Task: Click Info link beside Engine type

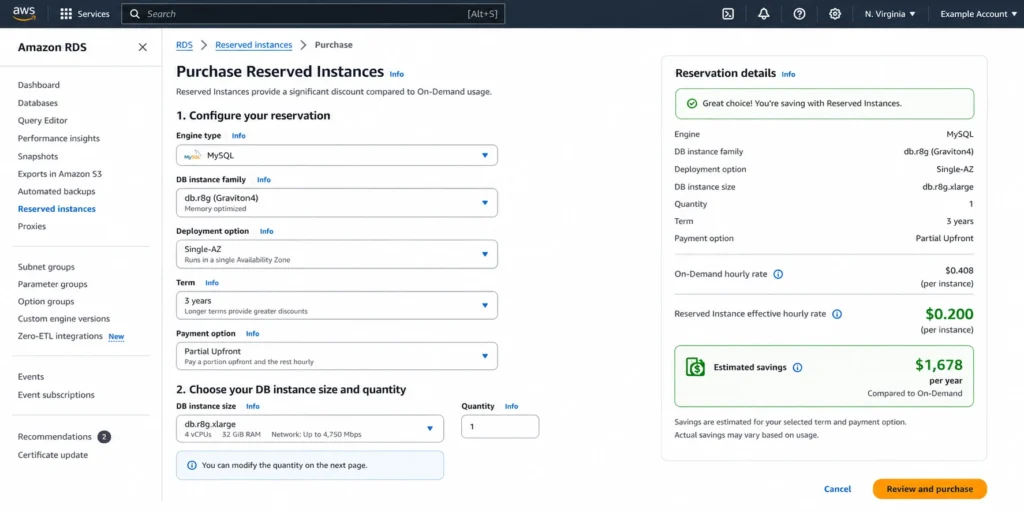Action: [238, 136]
